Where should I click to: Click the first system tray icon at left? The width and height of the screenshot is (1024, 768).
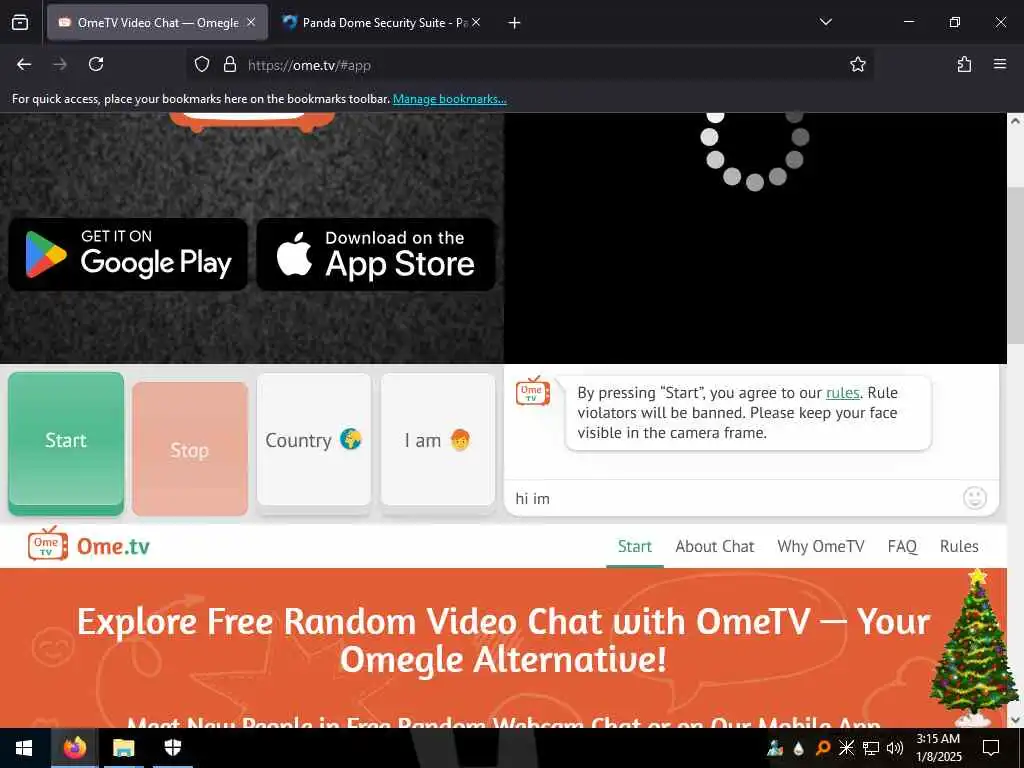[775, 748]
